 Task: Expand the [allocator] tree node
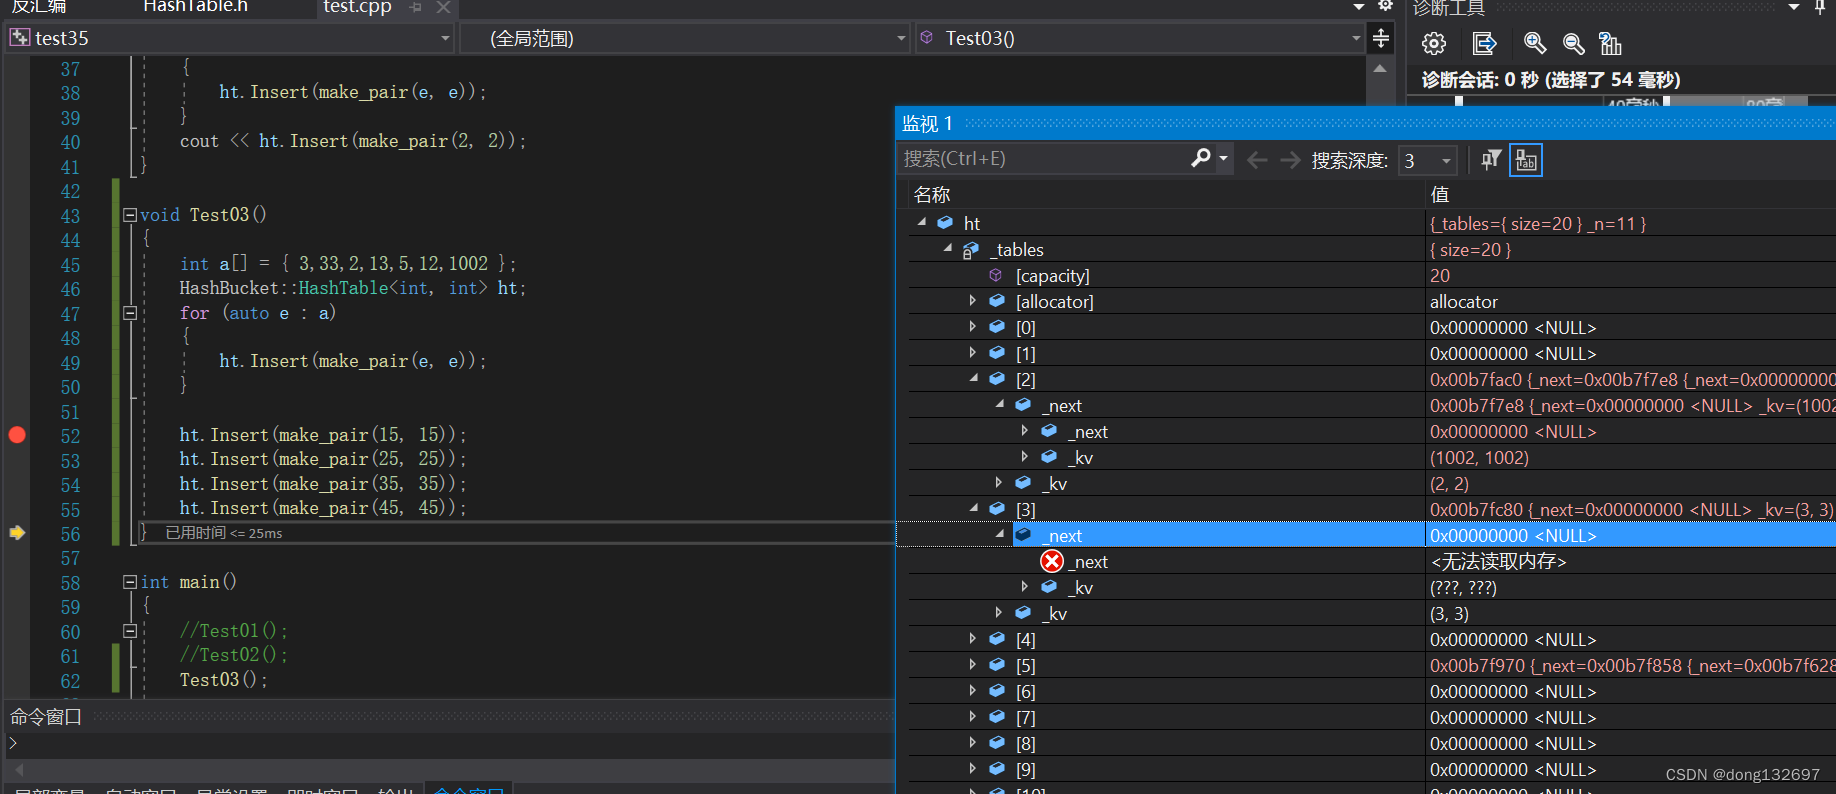point(972,300)
